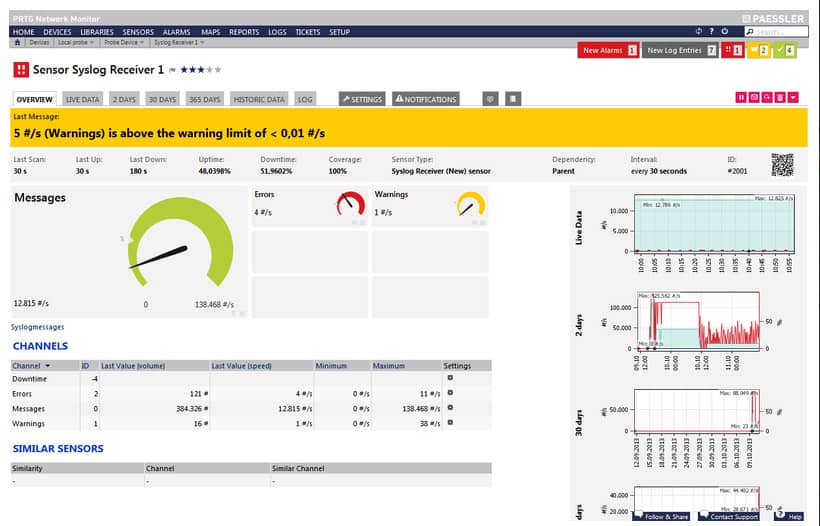Screen dimensions: 820x526
Task: Select the OVERVIEW tab
Action: (35, 99)
